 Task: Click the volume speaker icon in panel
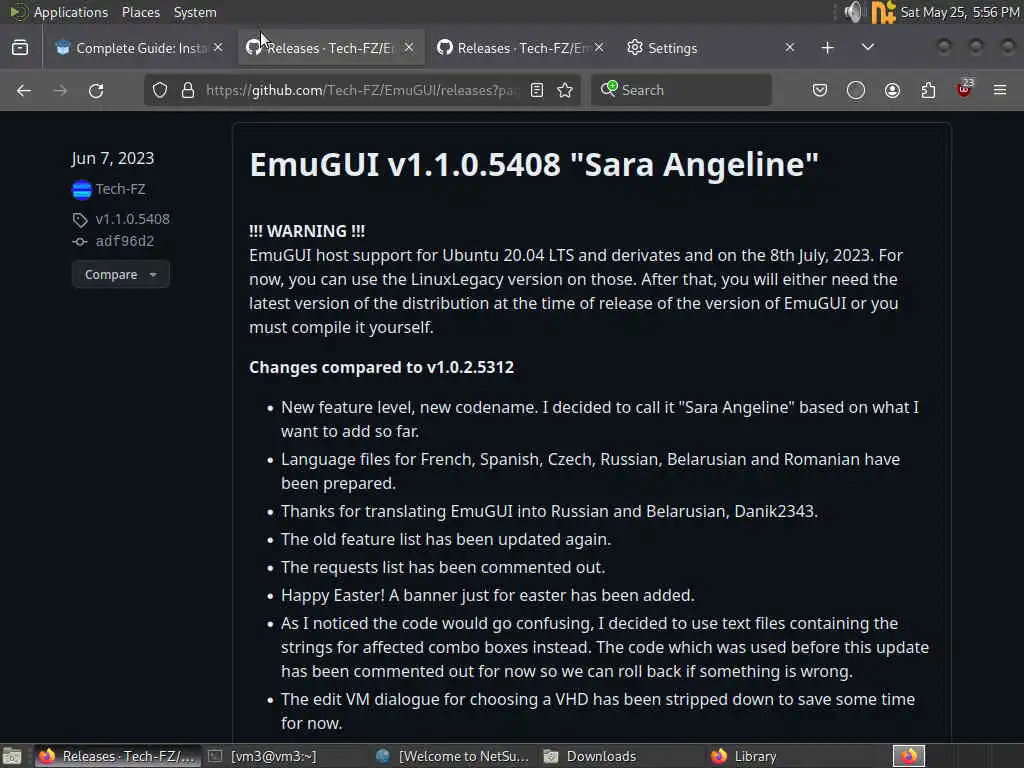[853, 12]
